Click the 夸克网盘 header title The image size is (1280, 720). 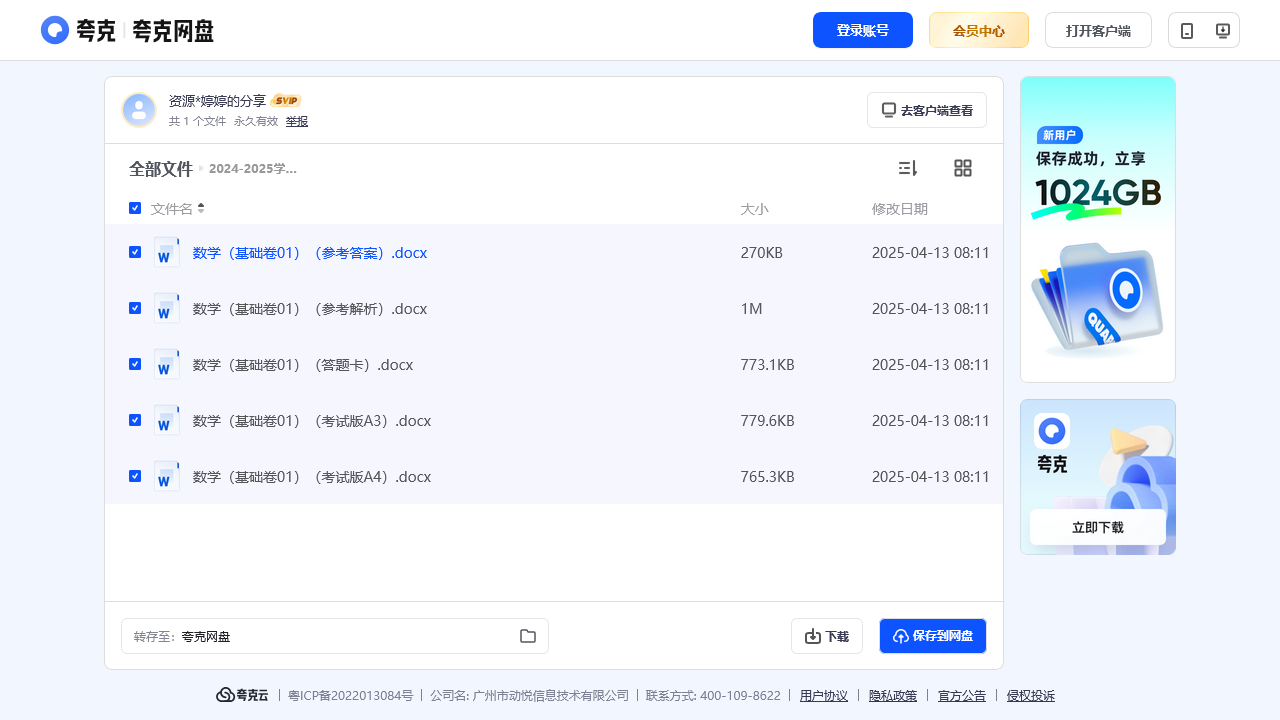(x=173, y=31)
